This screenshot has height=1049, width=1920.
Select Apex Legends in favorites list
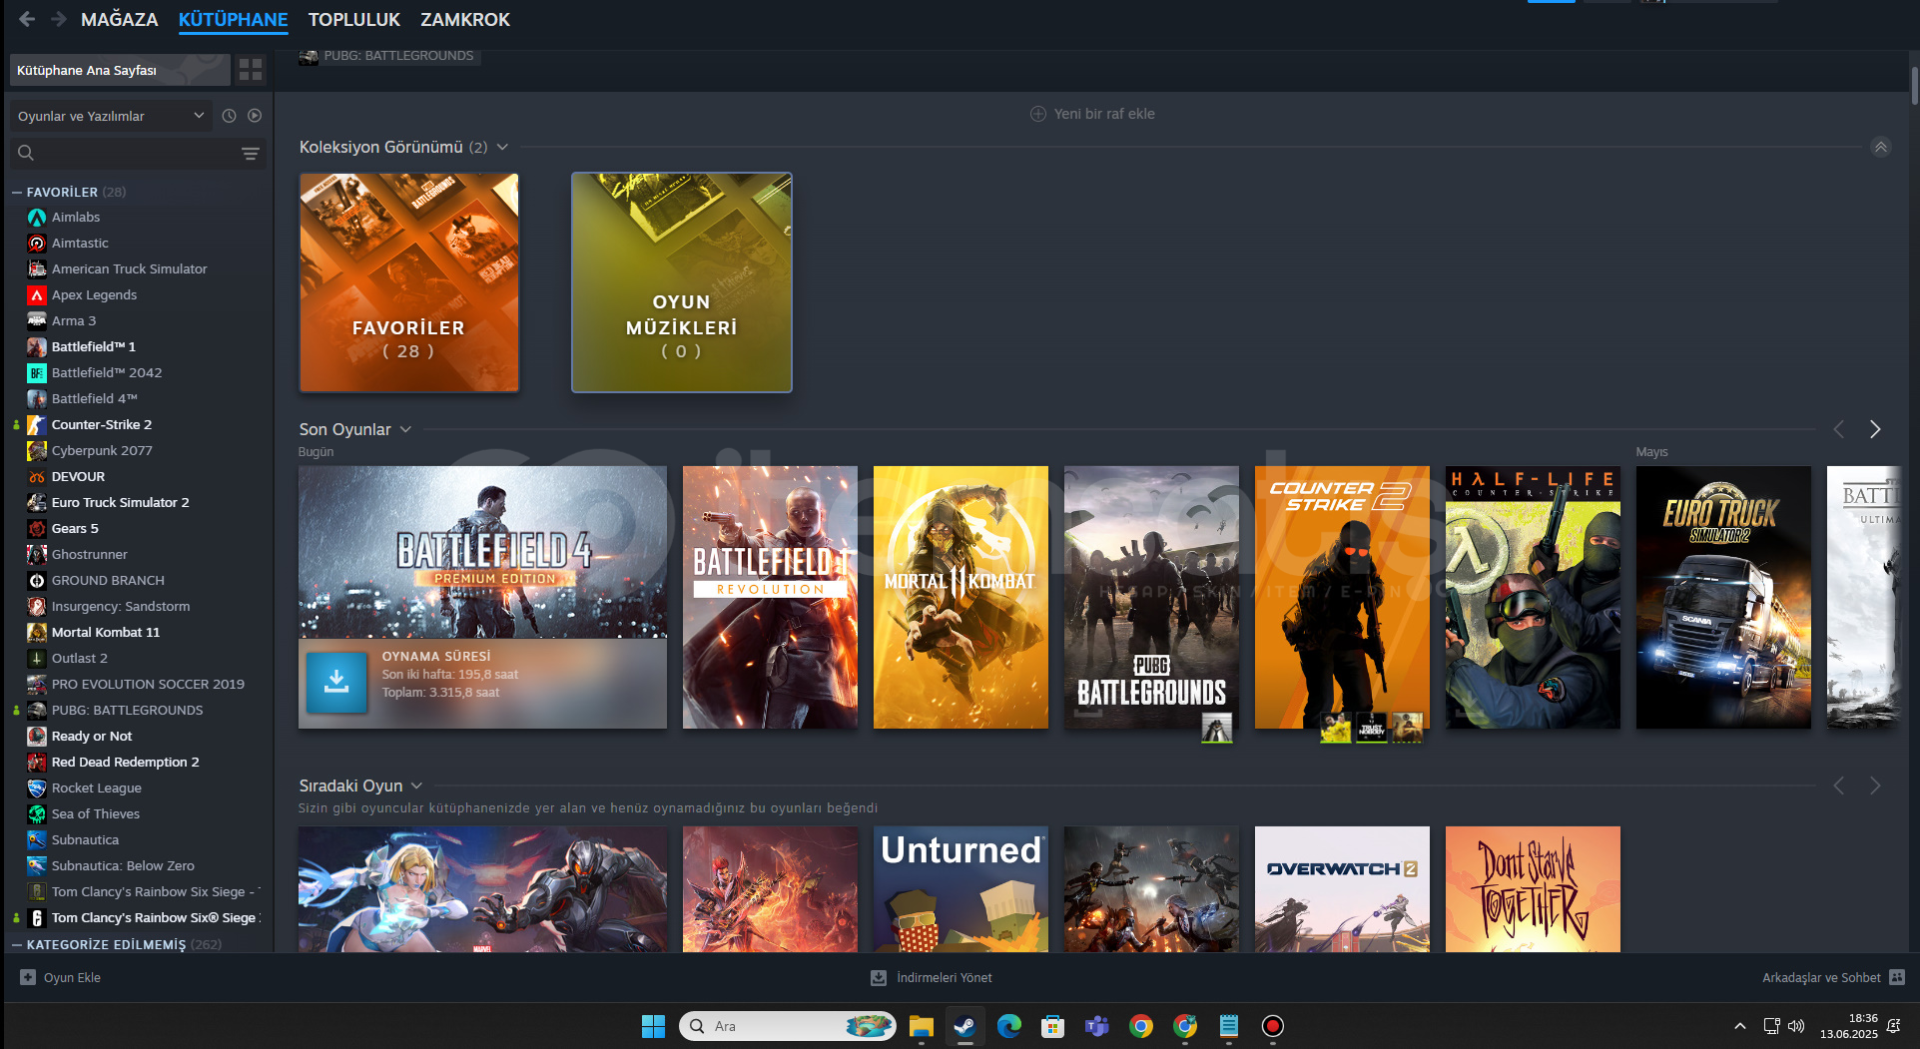point(94,295)
